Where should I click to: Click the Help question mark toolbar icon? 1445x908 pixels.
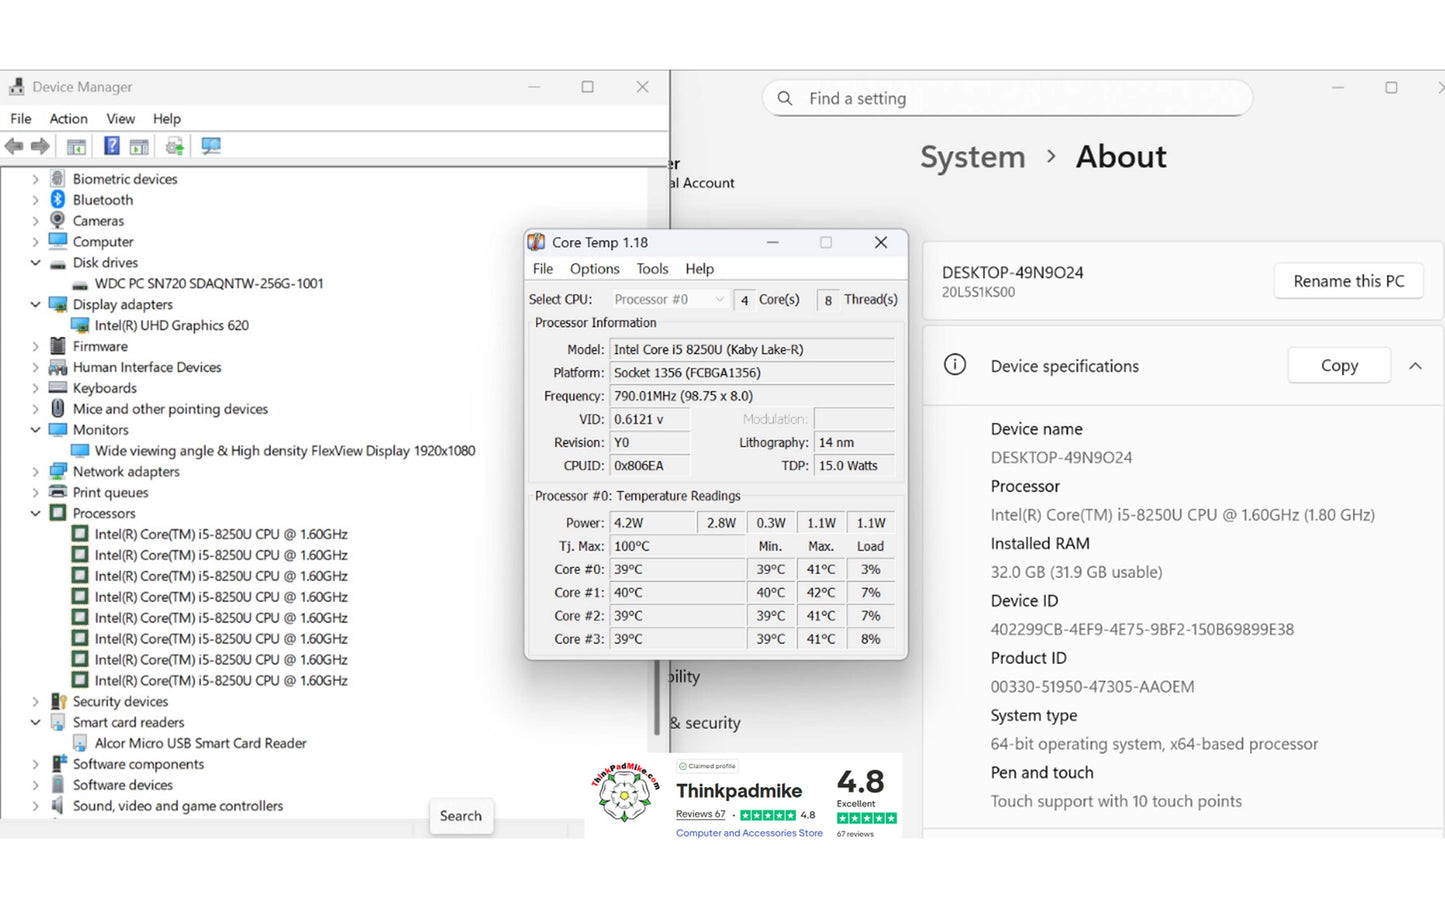[x=111, y=147]
